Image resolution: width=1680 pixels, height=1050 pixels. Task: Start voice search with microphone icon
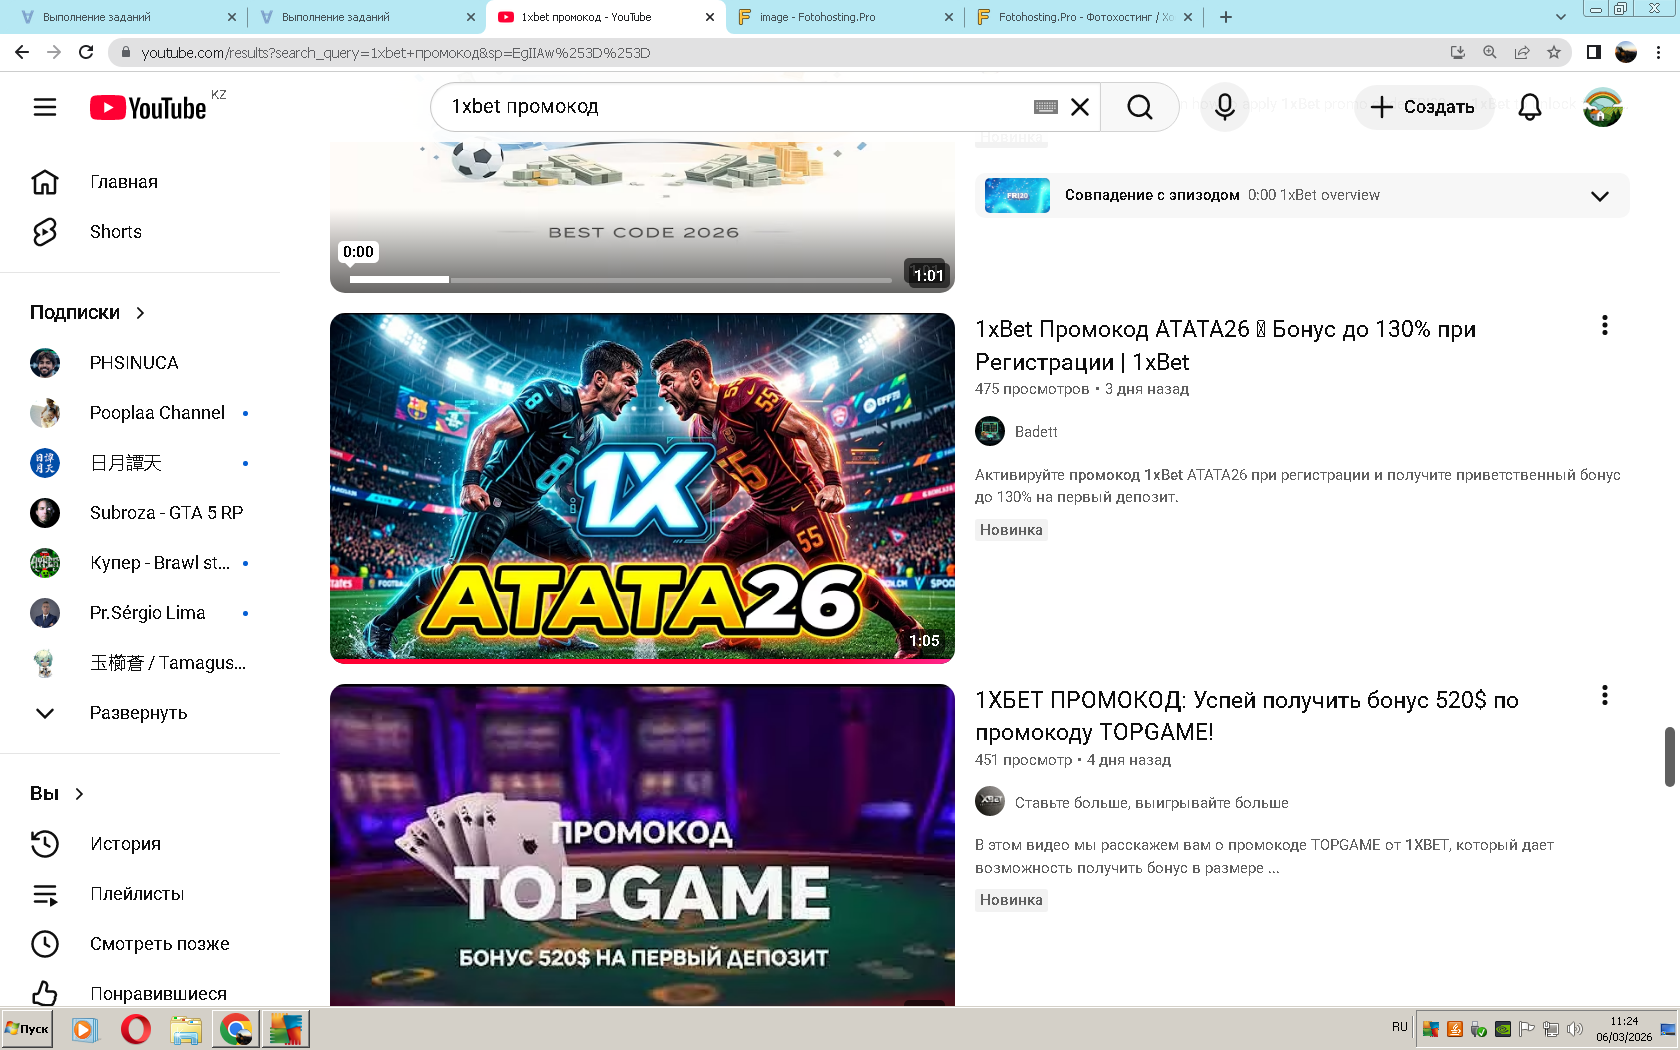(1224, 107)
